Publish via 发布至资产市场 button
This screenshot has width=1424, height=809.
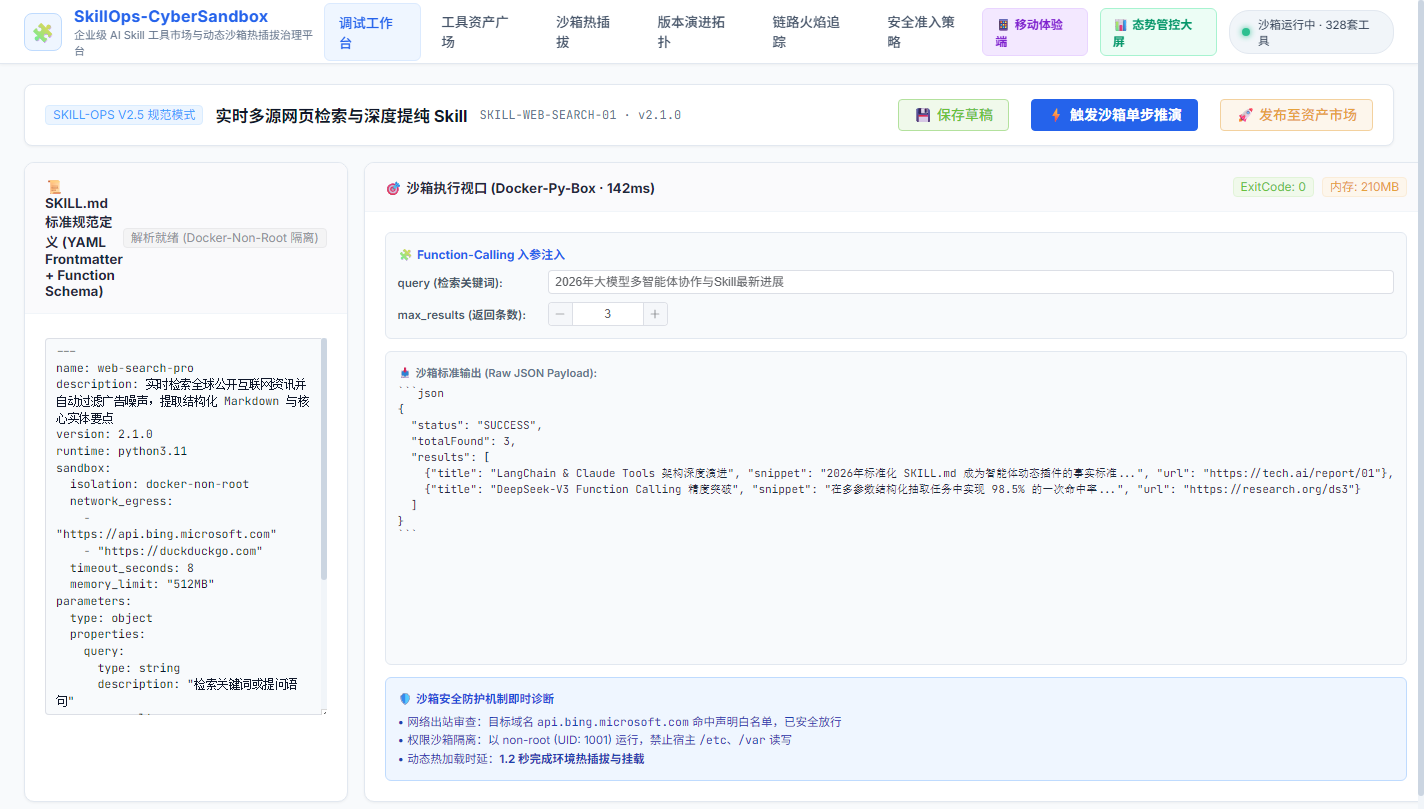tap(1296, 115)
